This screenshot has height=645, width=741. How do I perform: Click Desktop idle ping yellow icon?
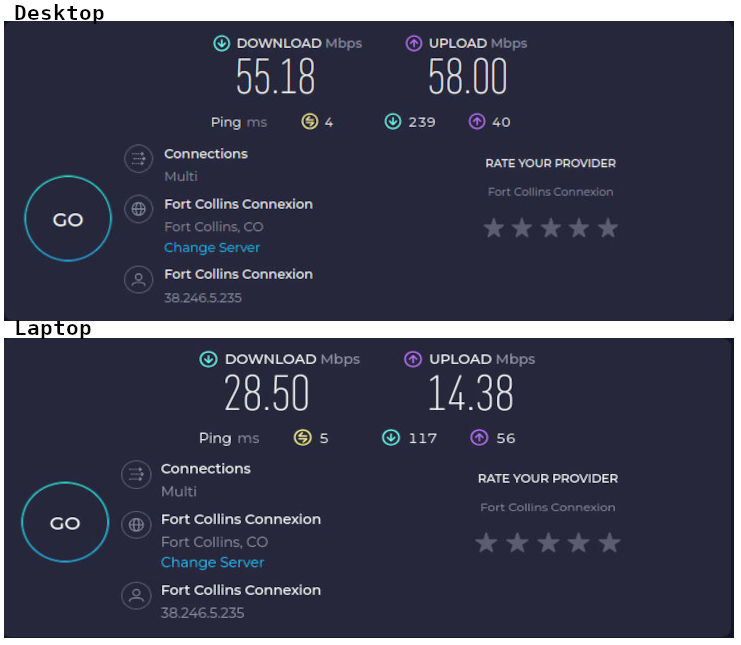(310, 122)
